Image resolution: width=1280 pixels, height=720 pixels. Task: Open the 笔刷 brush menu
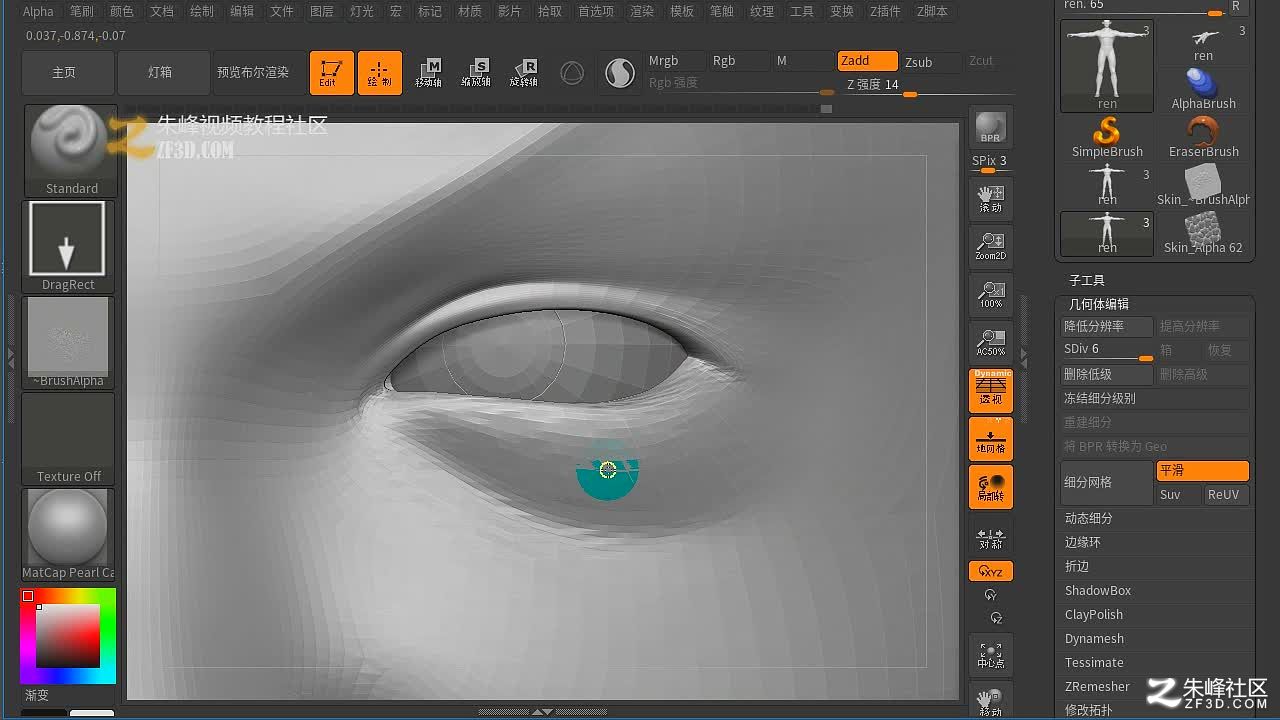tap(82, 11)
